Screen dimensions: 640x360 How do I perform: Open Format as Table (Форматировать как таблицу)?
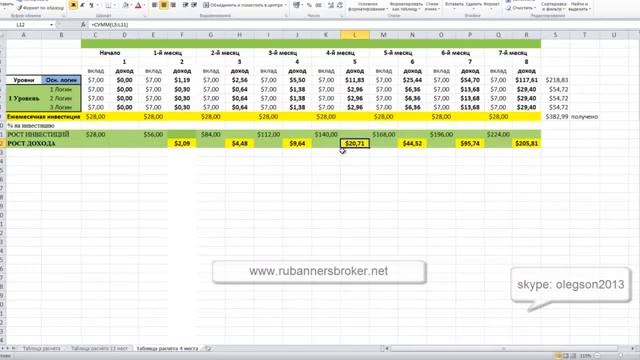(x=406, y=6)
